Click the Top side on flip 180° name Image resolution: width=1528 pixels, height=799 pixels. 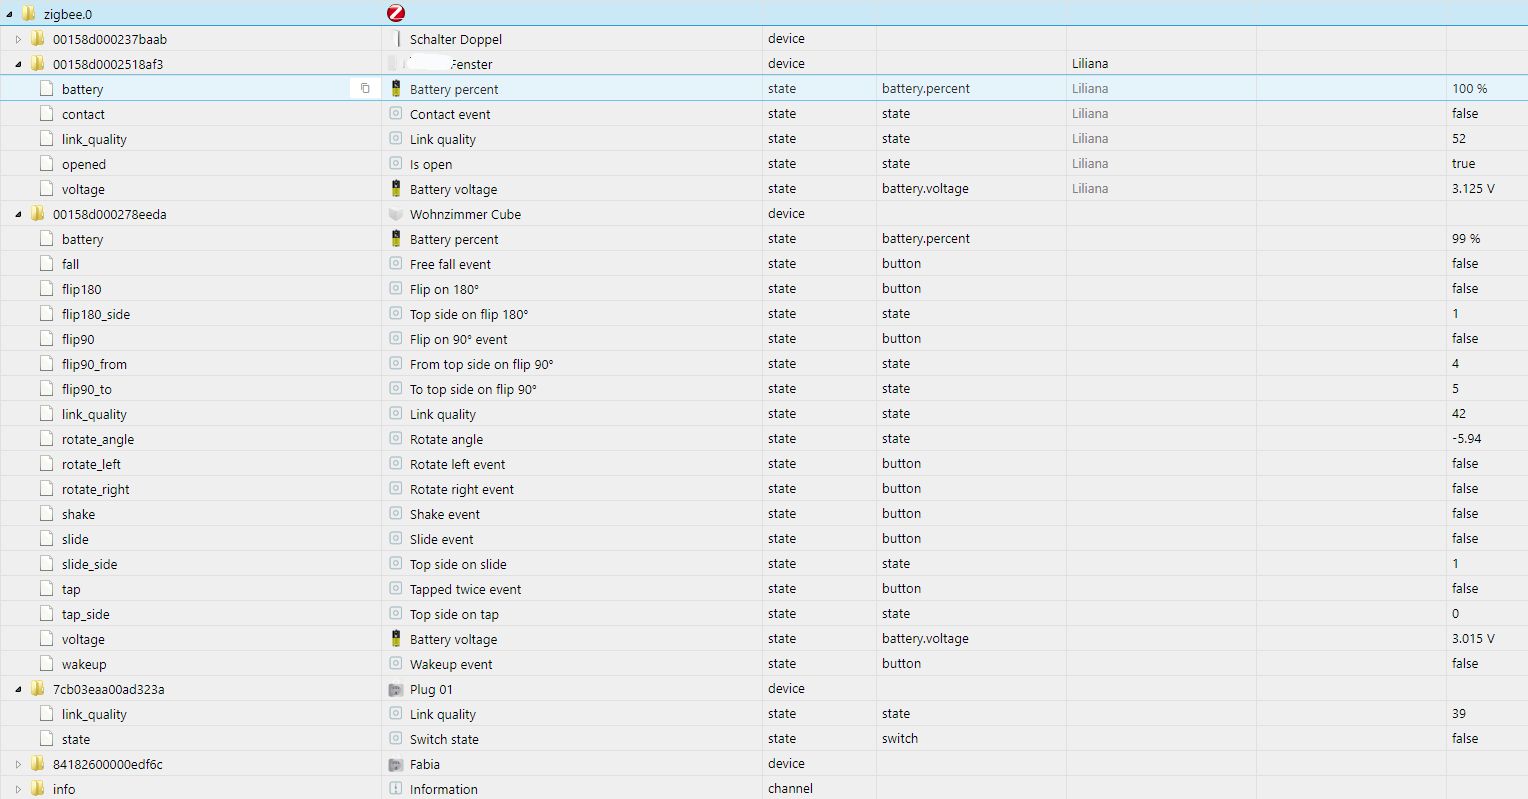tap(469, 314)
